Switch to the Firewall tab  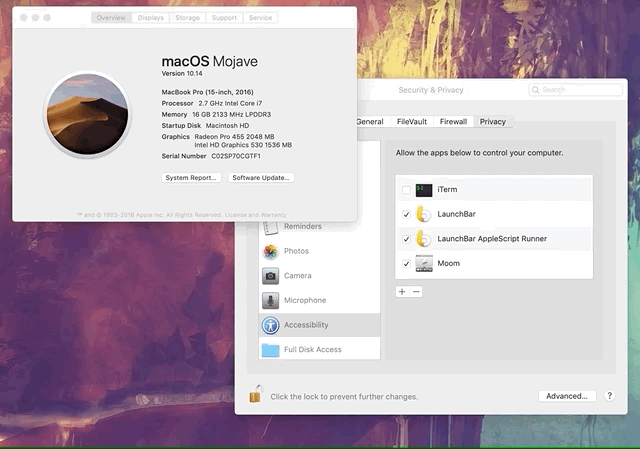pyautogui.click(x=453, y=122)
